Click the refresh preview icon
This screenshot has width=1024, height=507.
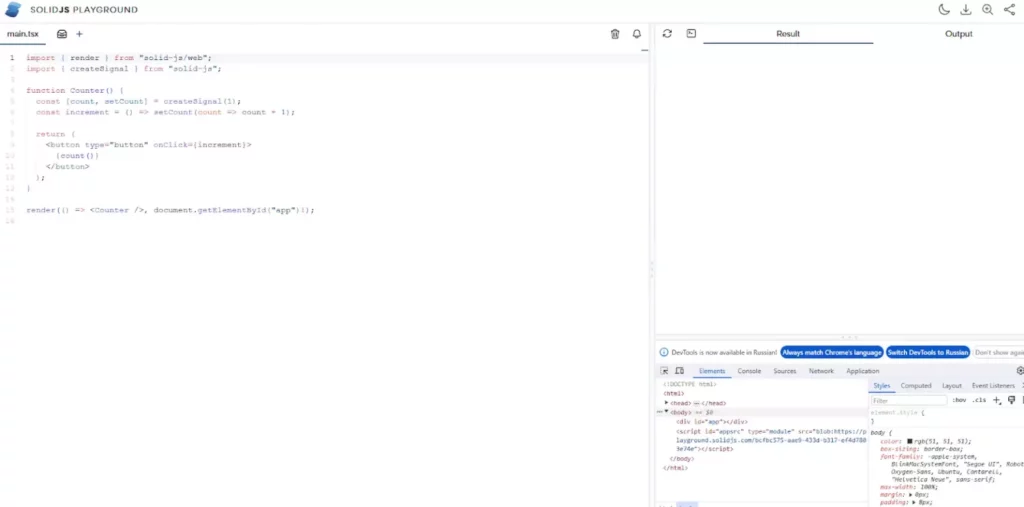(667, 33)
